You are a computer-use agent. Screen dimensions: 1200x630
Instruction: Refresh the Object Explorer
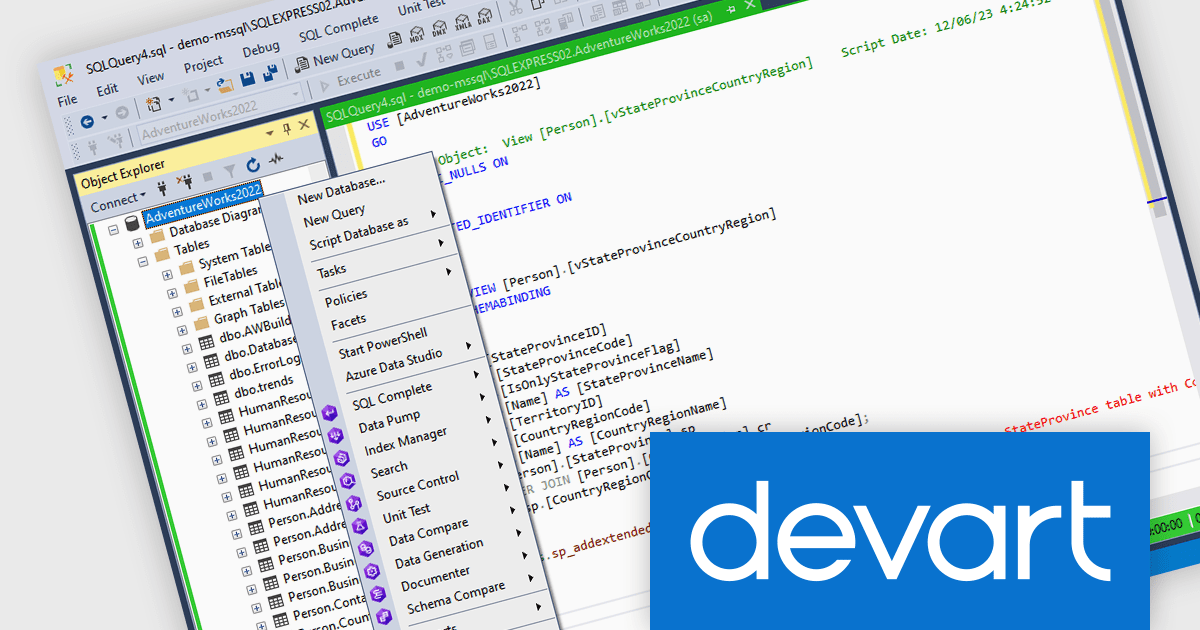[x=252, y=167]
